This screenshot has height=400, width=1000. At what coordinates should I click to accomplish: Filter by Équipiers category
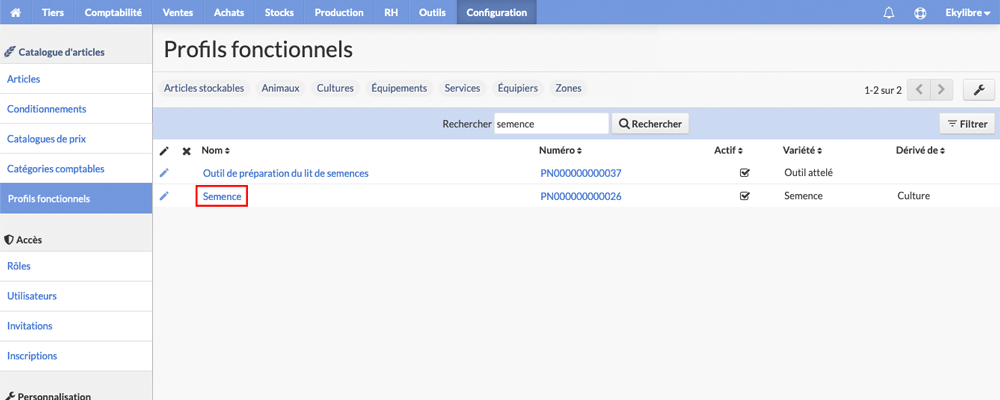pyautogui.click(x=518, y=88)
